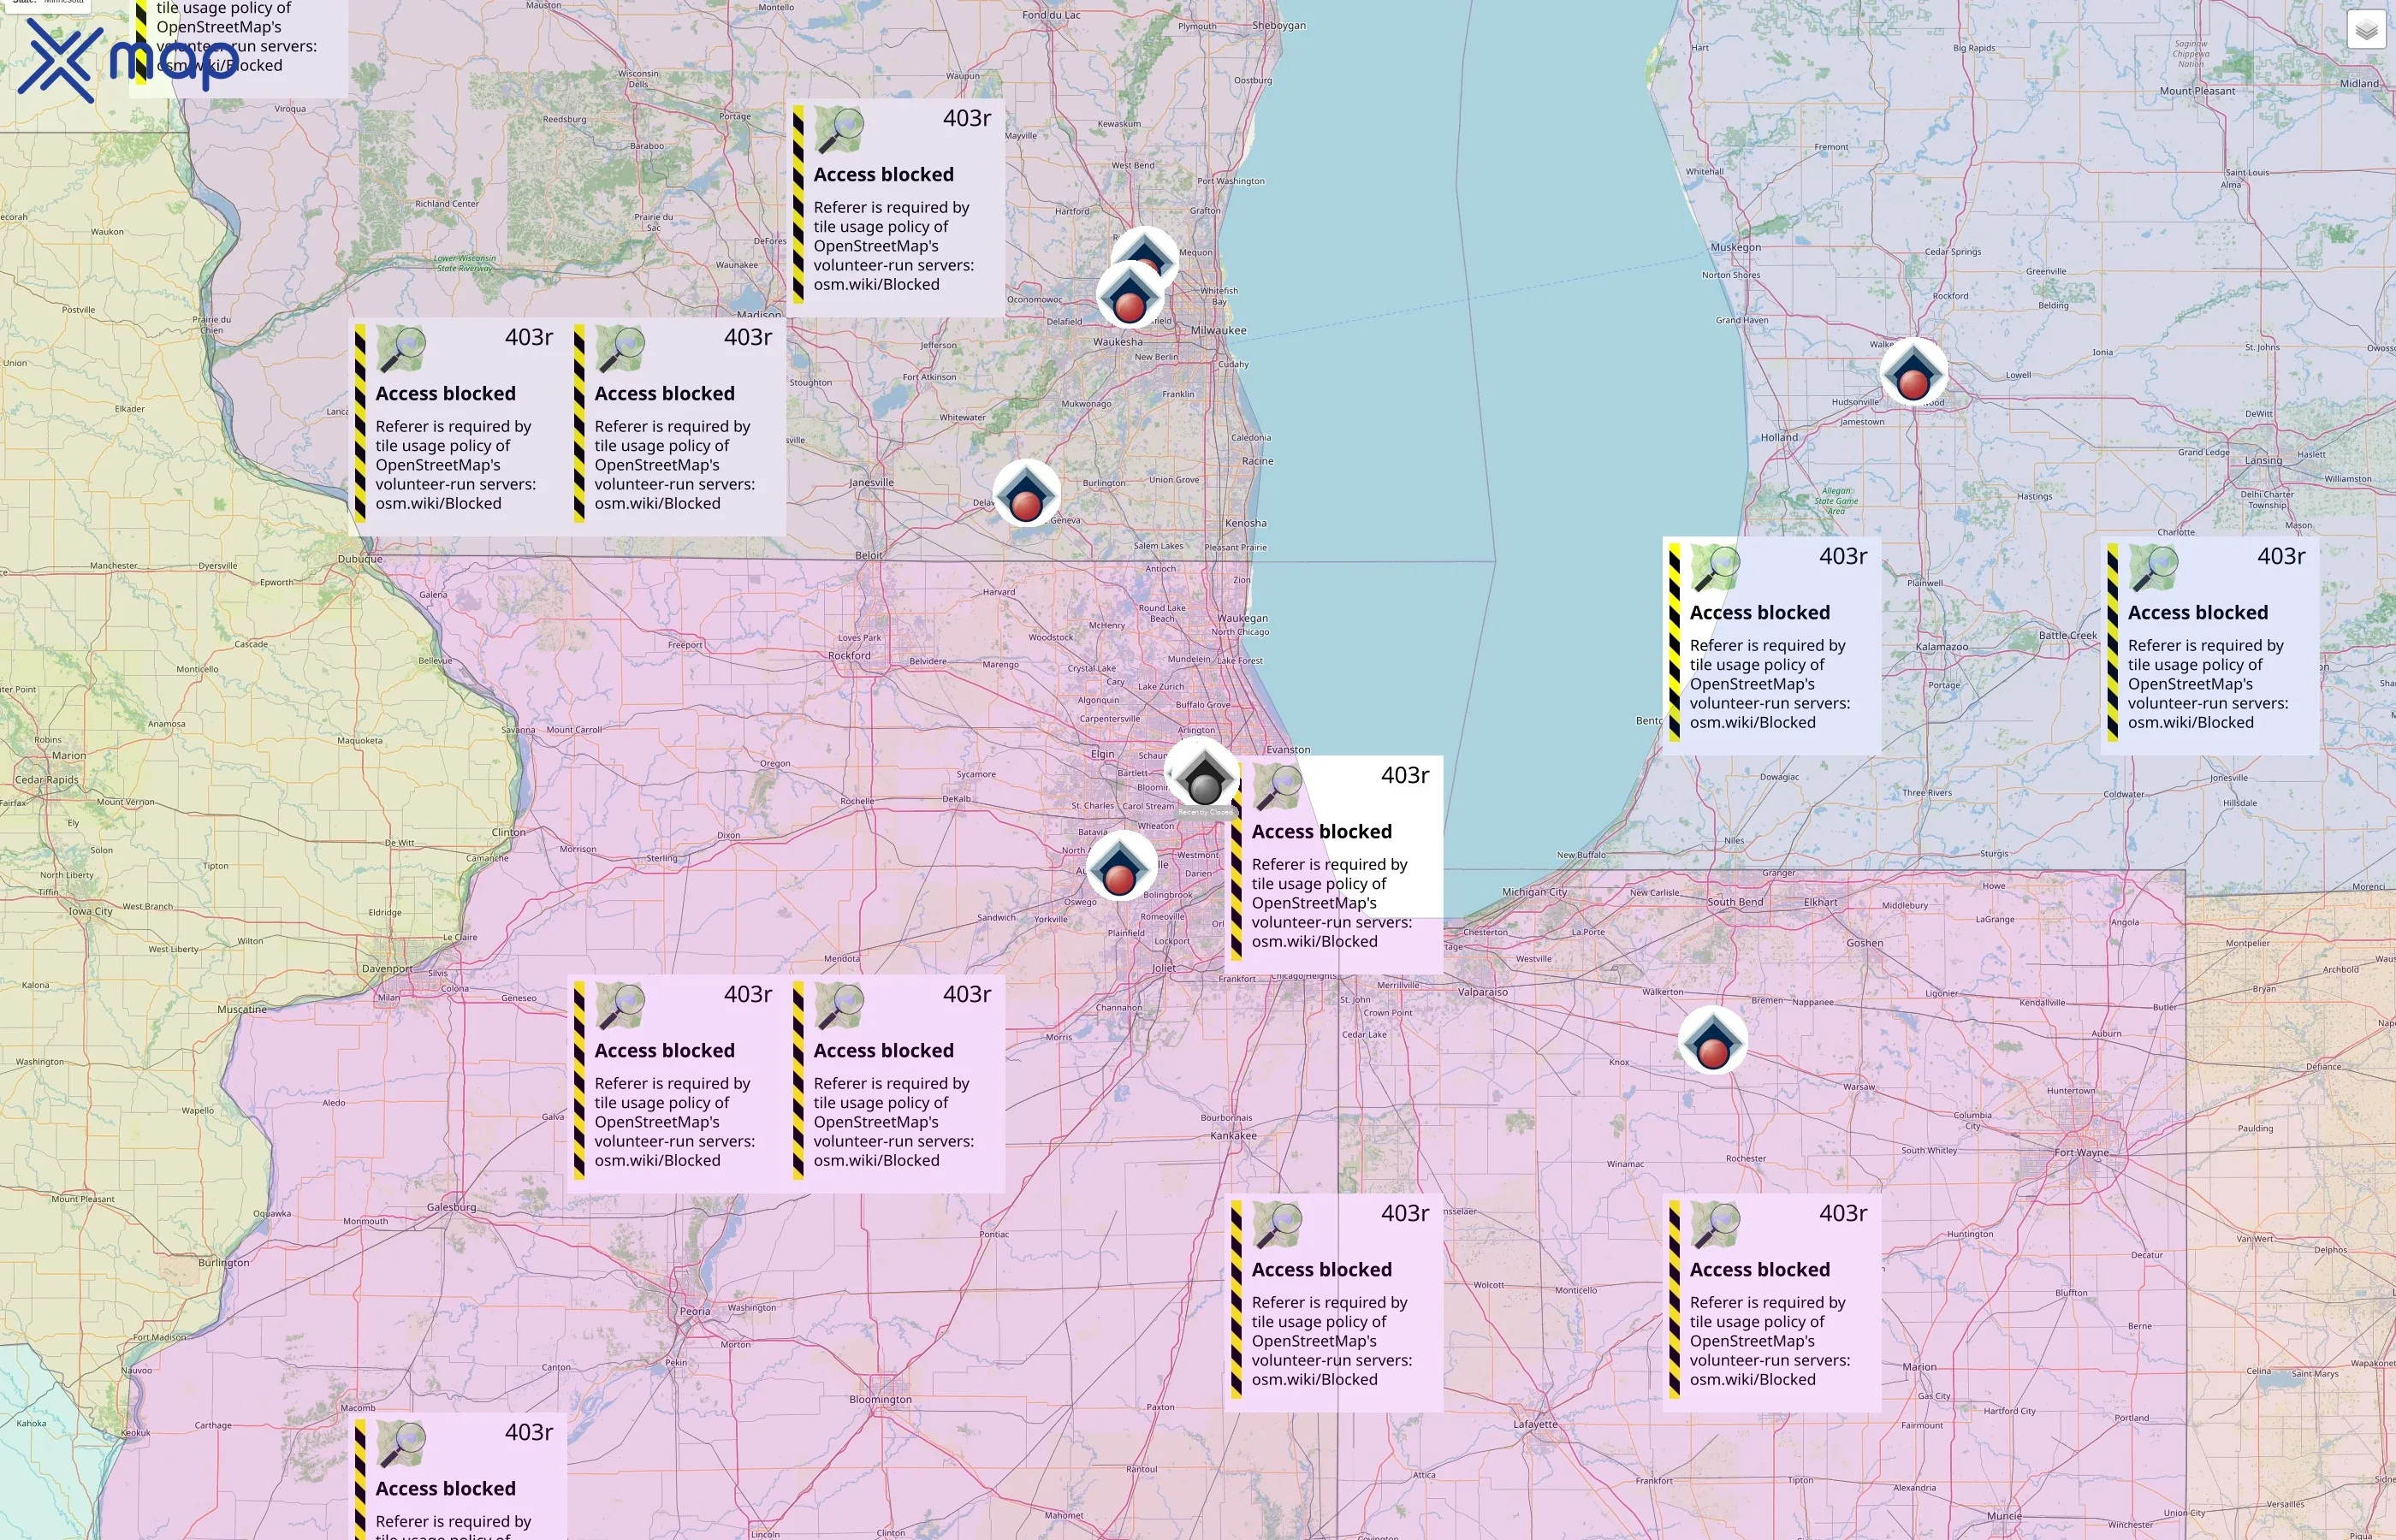Click the Janesville city label
2396x1540 pixels.
point(871,483)
